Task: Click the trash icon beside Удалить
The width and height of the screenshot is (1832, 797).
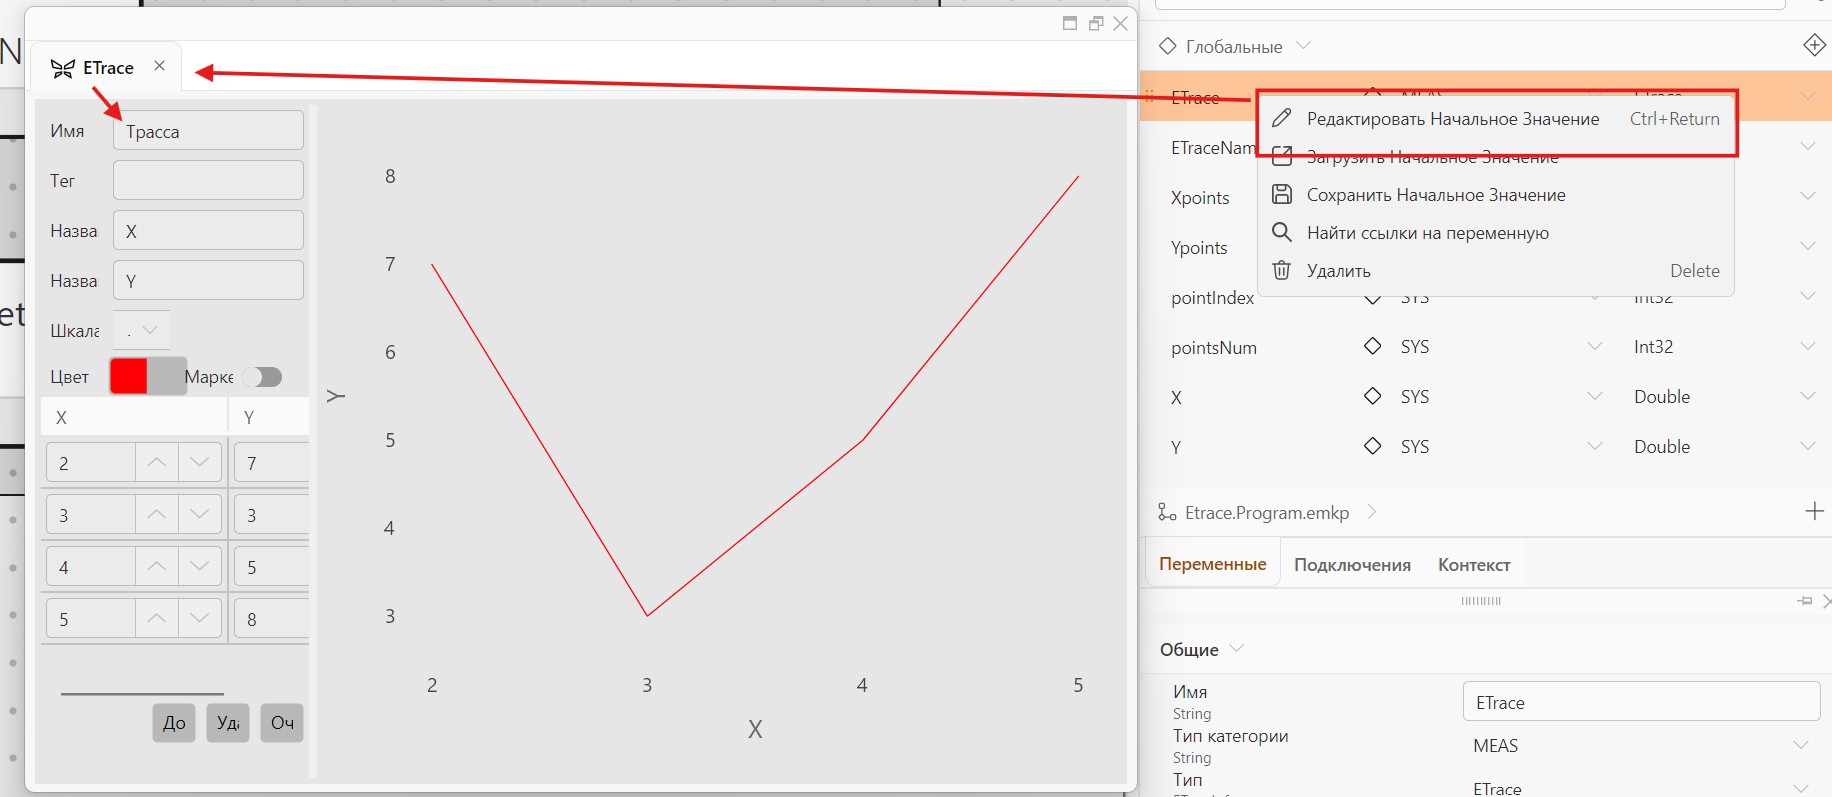Action: [x=1281, y=270]
